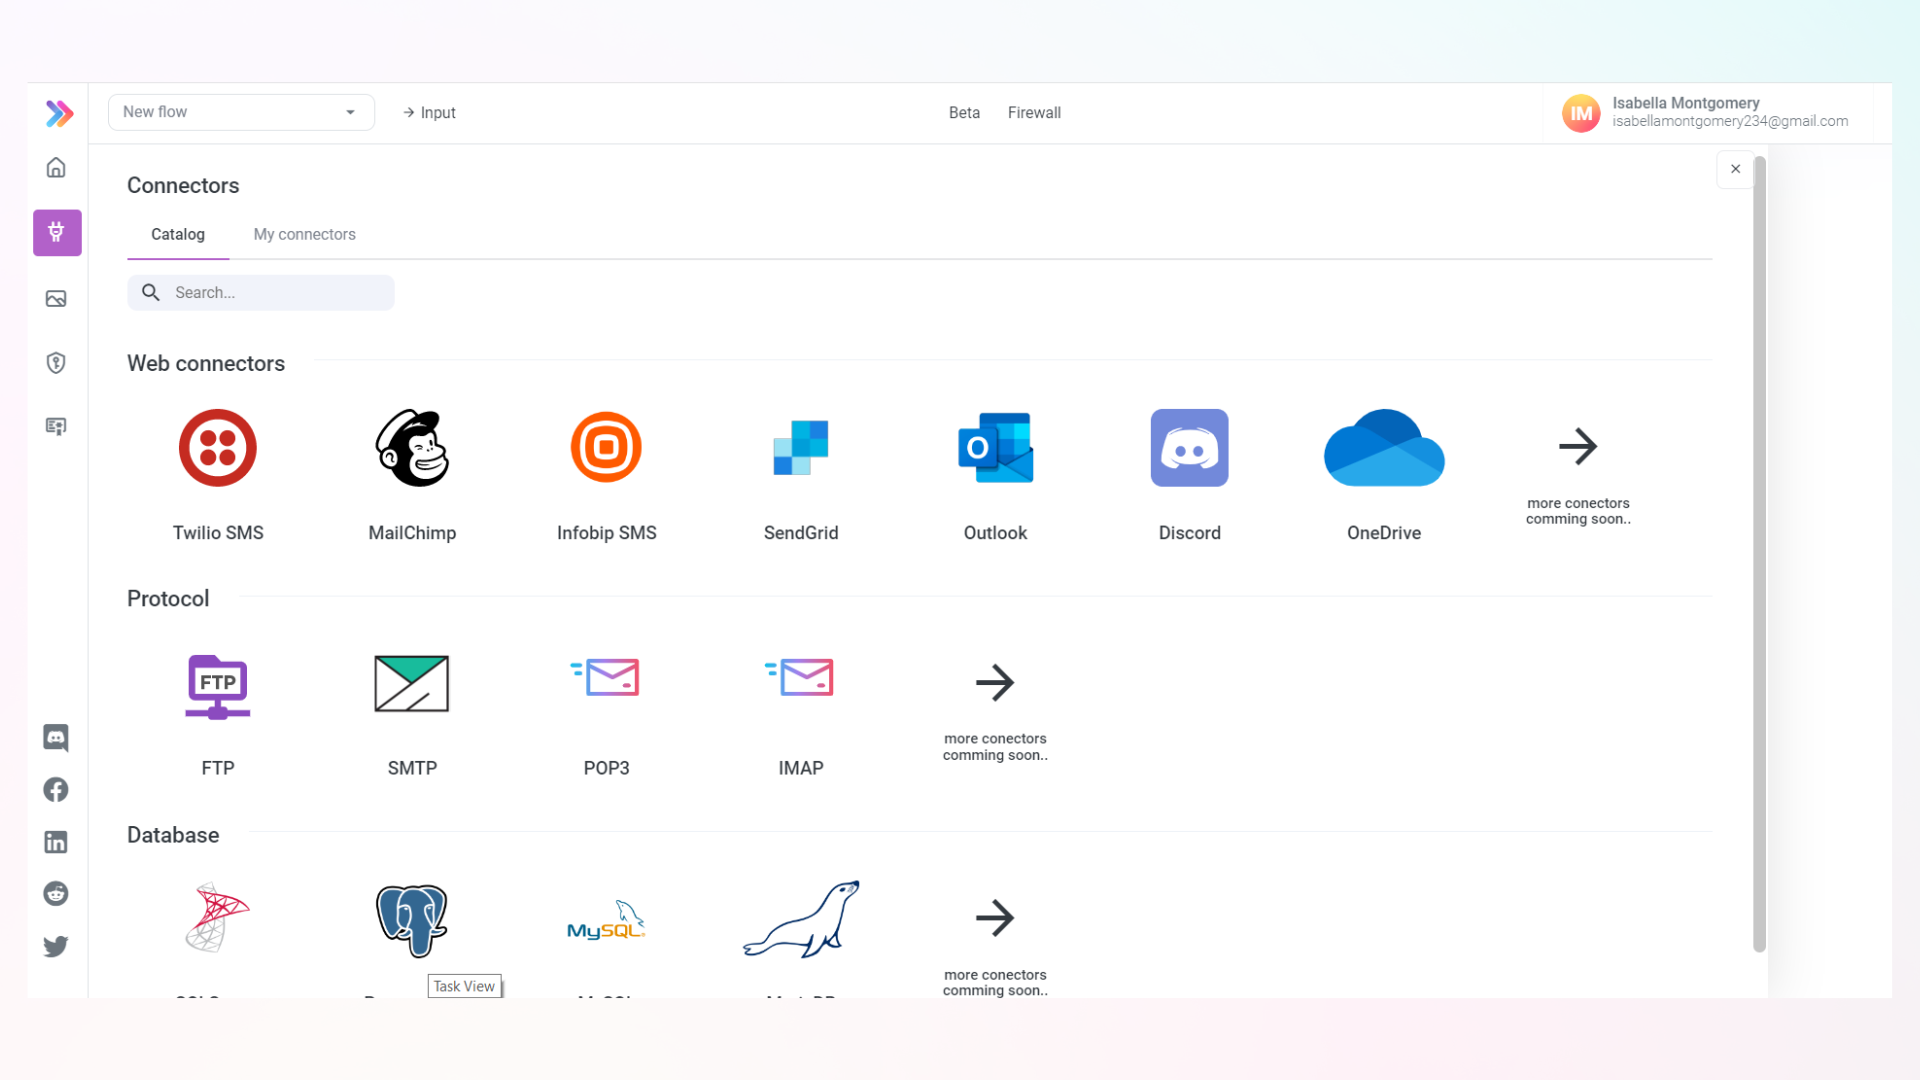The width and height of the screenshot is (1920, 1080).
Task: Open the Facebook sidebar link
Action: point(56,790)
